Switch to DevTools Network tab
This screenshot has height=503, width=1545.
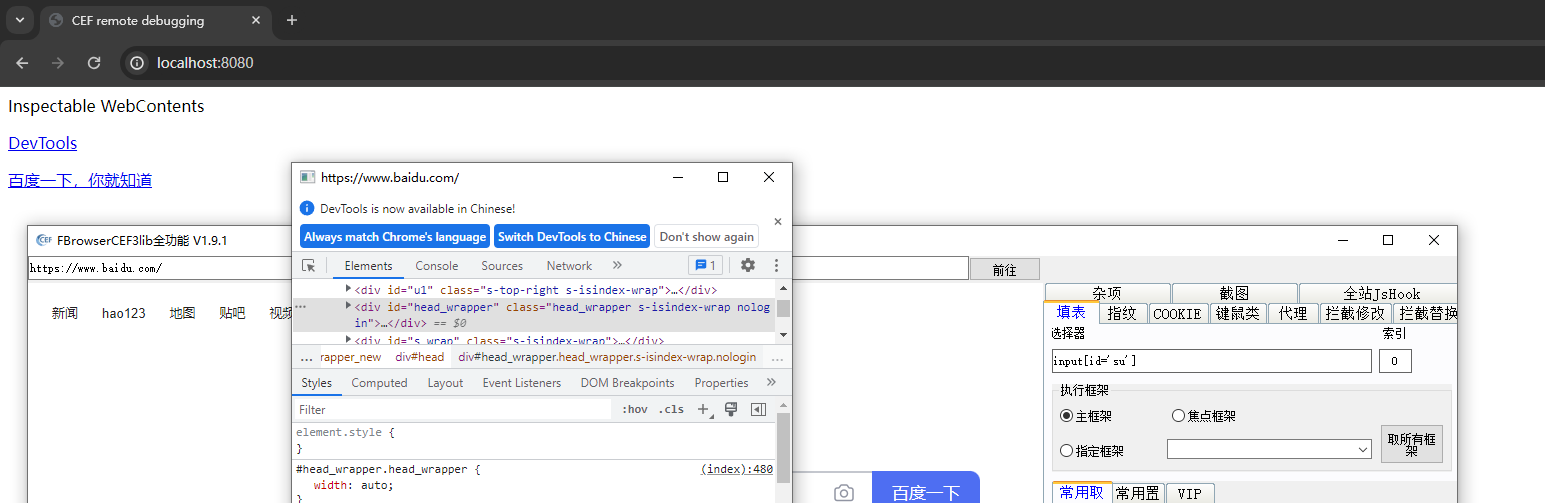(569, 266)
